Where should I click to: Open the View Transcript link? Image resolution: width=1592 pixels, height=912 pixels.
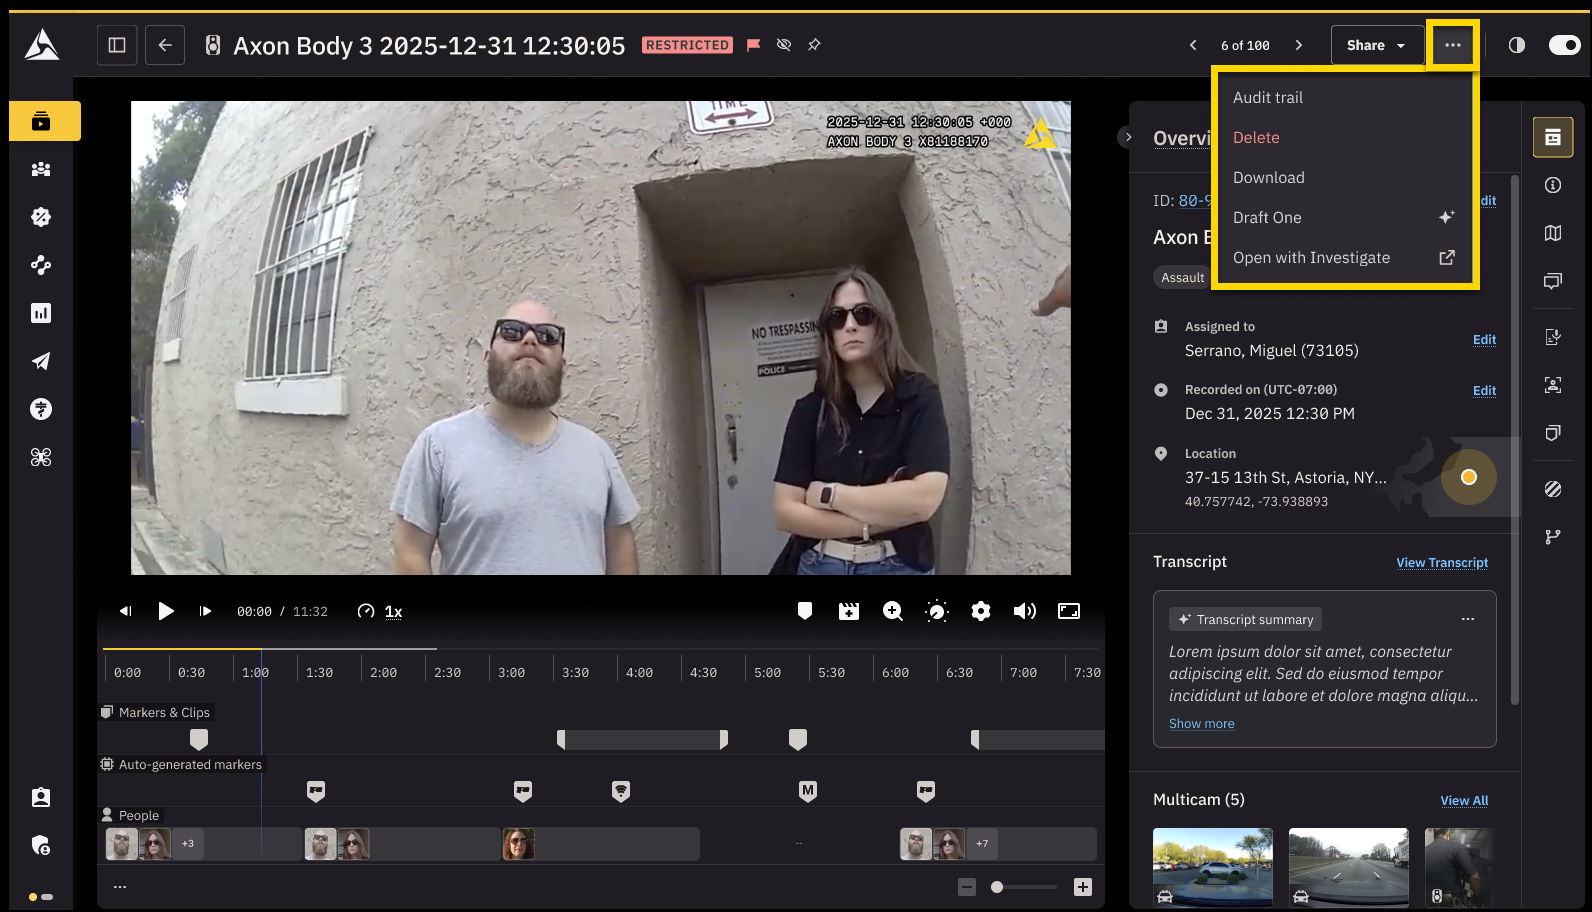1441,563
